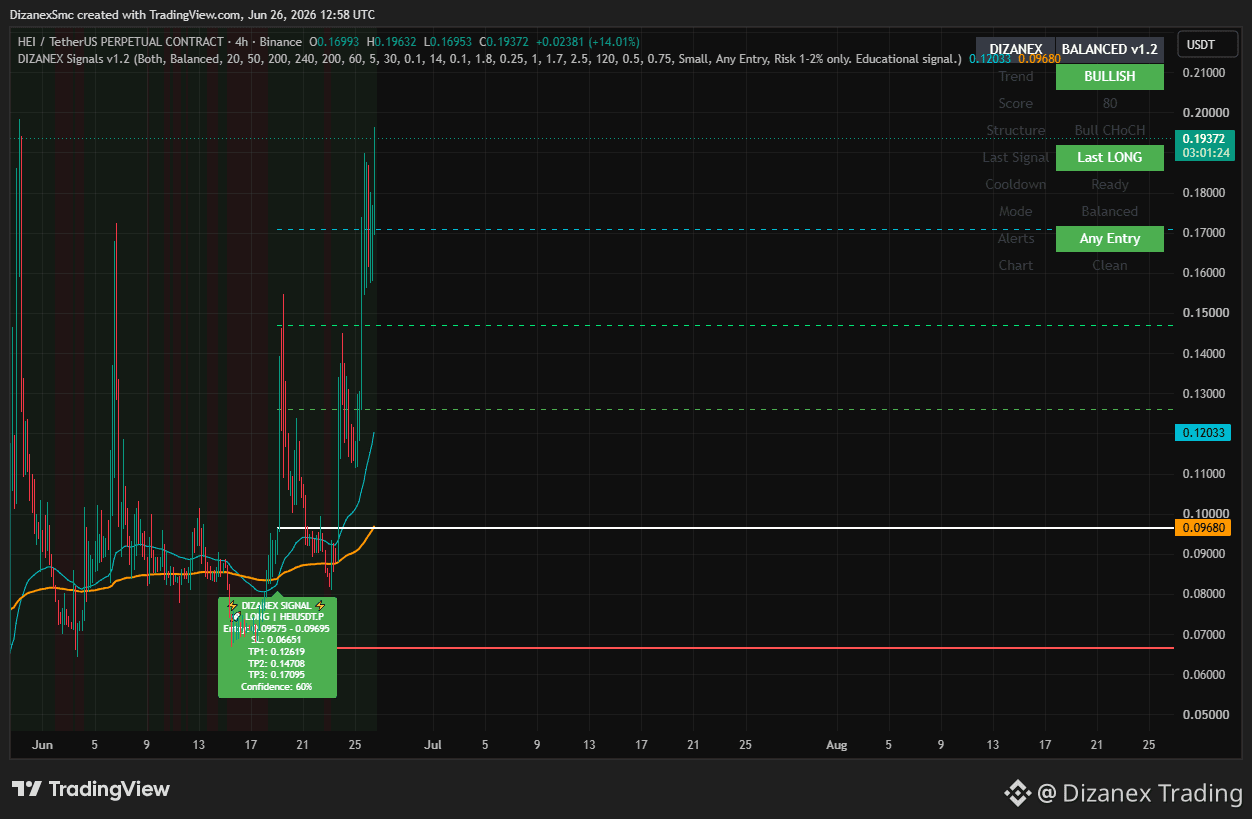Click the Balanced mode value
This screenshot has height=819, width=1252.
coord(1110,211)
